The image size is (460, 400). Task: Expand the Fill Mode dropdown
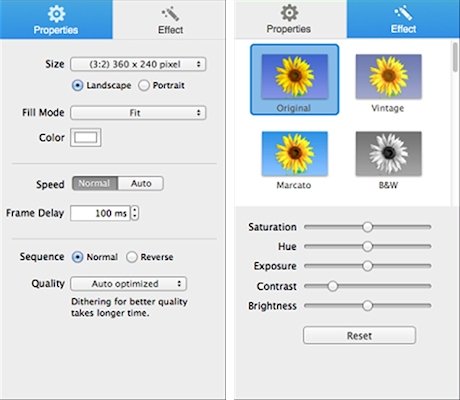(138, 113)
